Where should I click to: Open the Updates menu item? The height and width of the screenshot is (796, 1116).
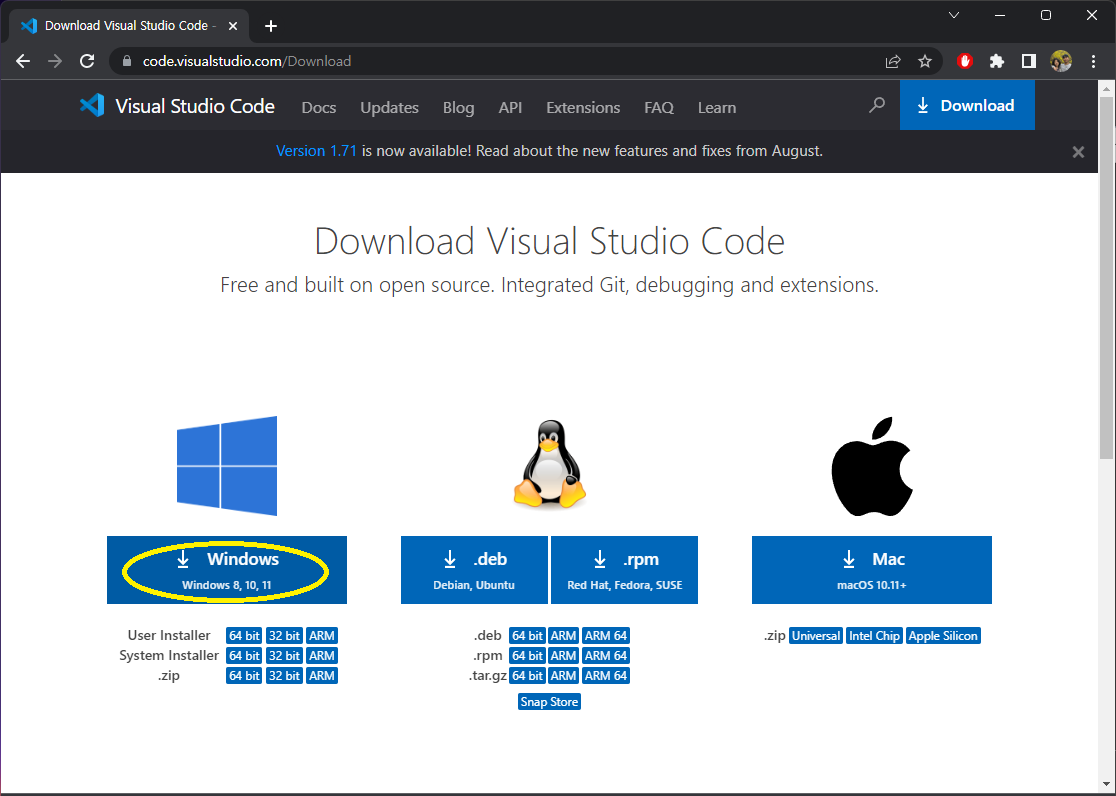point(389,108)
